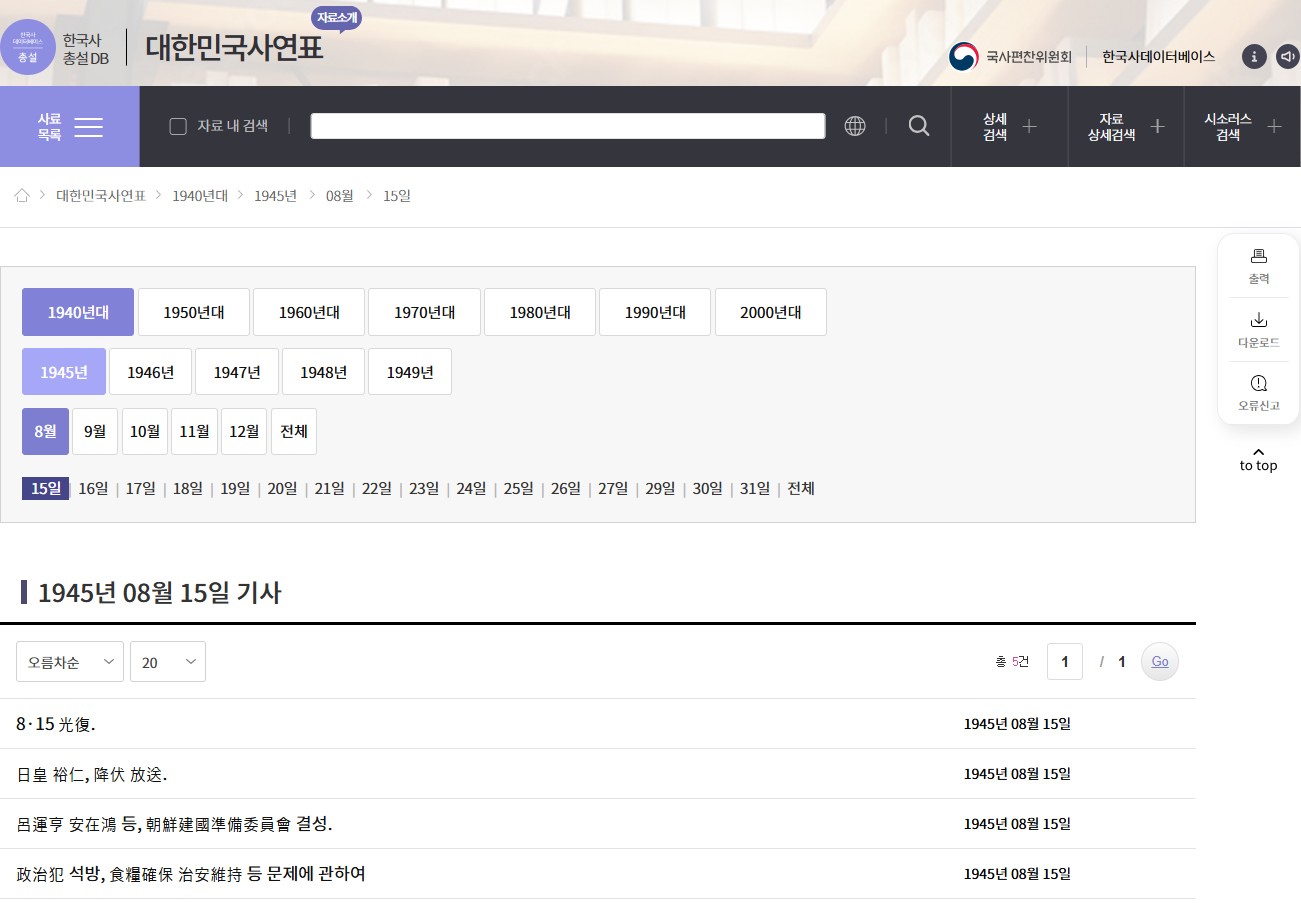Expand the 시소러스 검색 panel
The height and width of the screenshot is (903, 1301).
[x=1242, y=127]
